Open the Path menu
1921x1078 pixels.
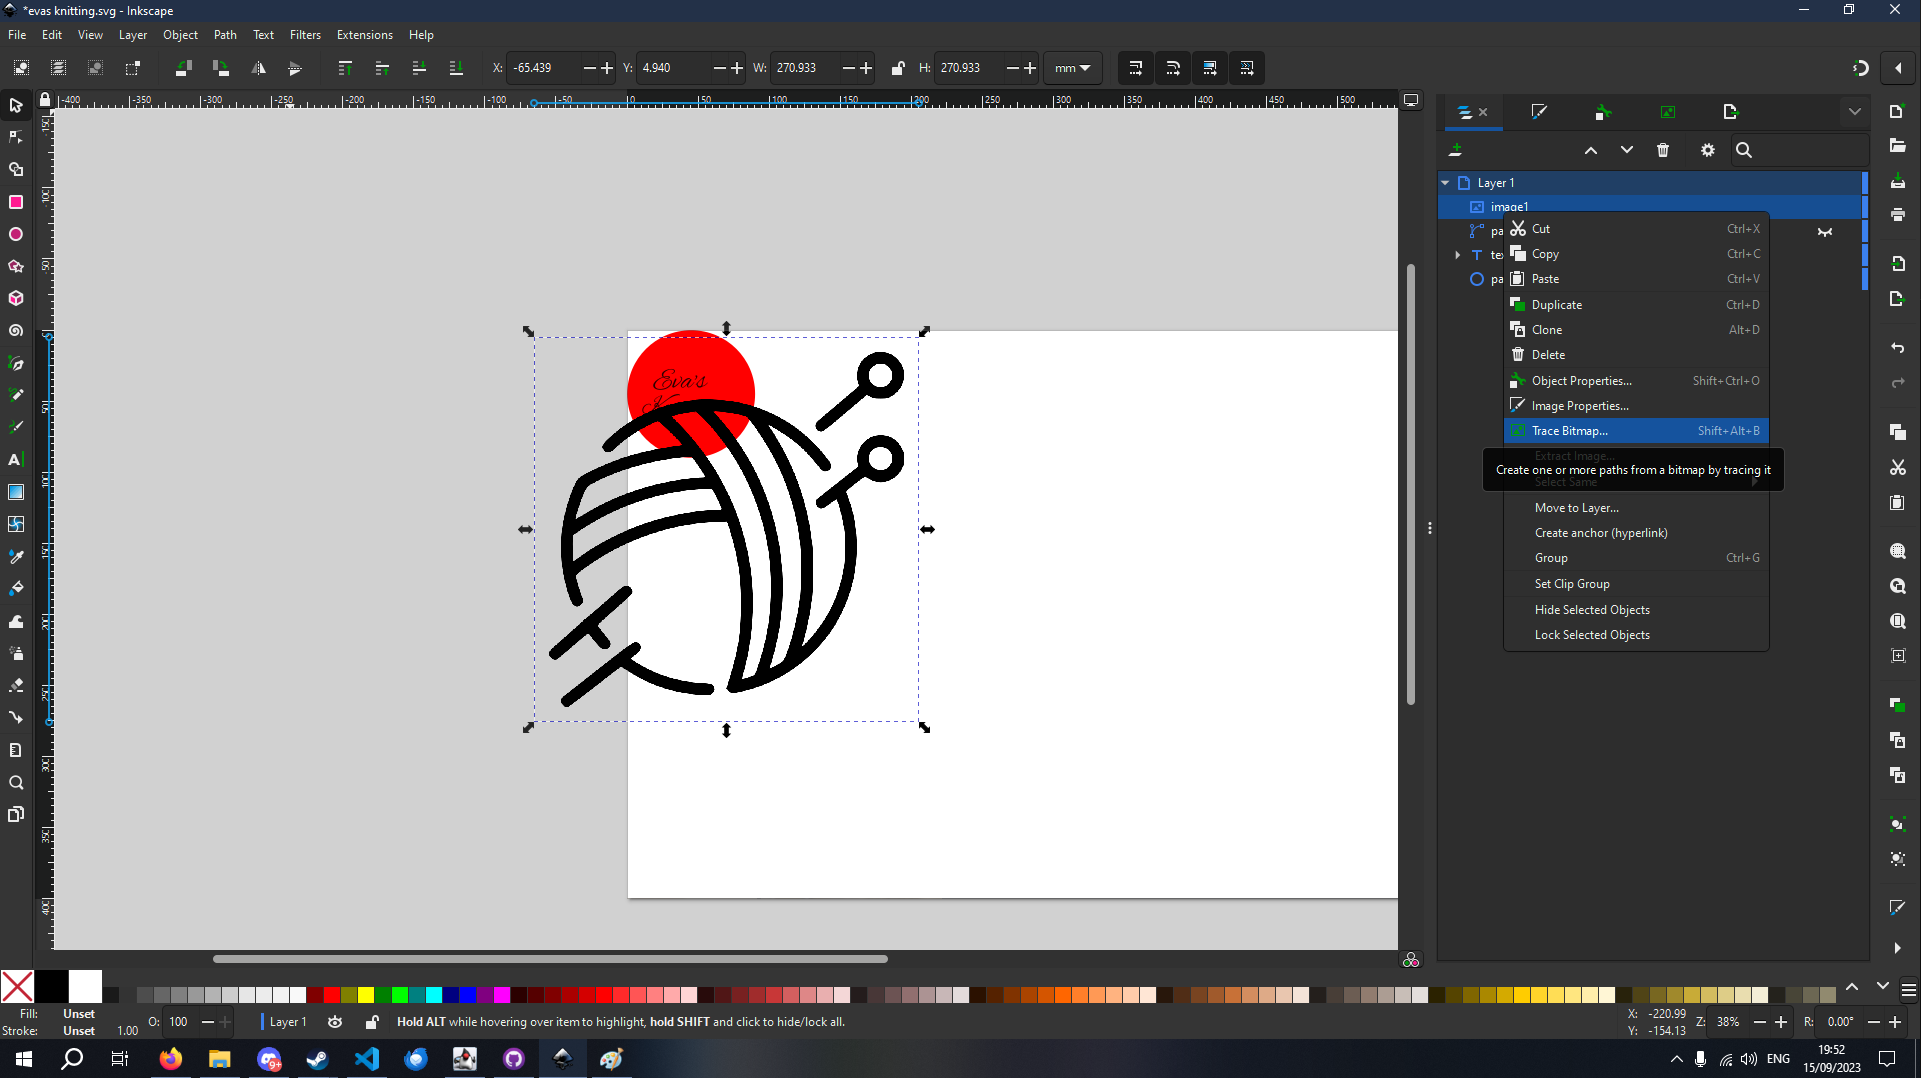[225, 35]
